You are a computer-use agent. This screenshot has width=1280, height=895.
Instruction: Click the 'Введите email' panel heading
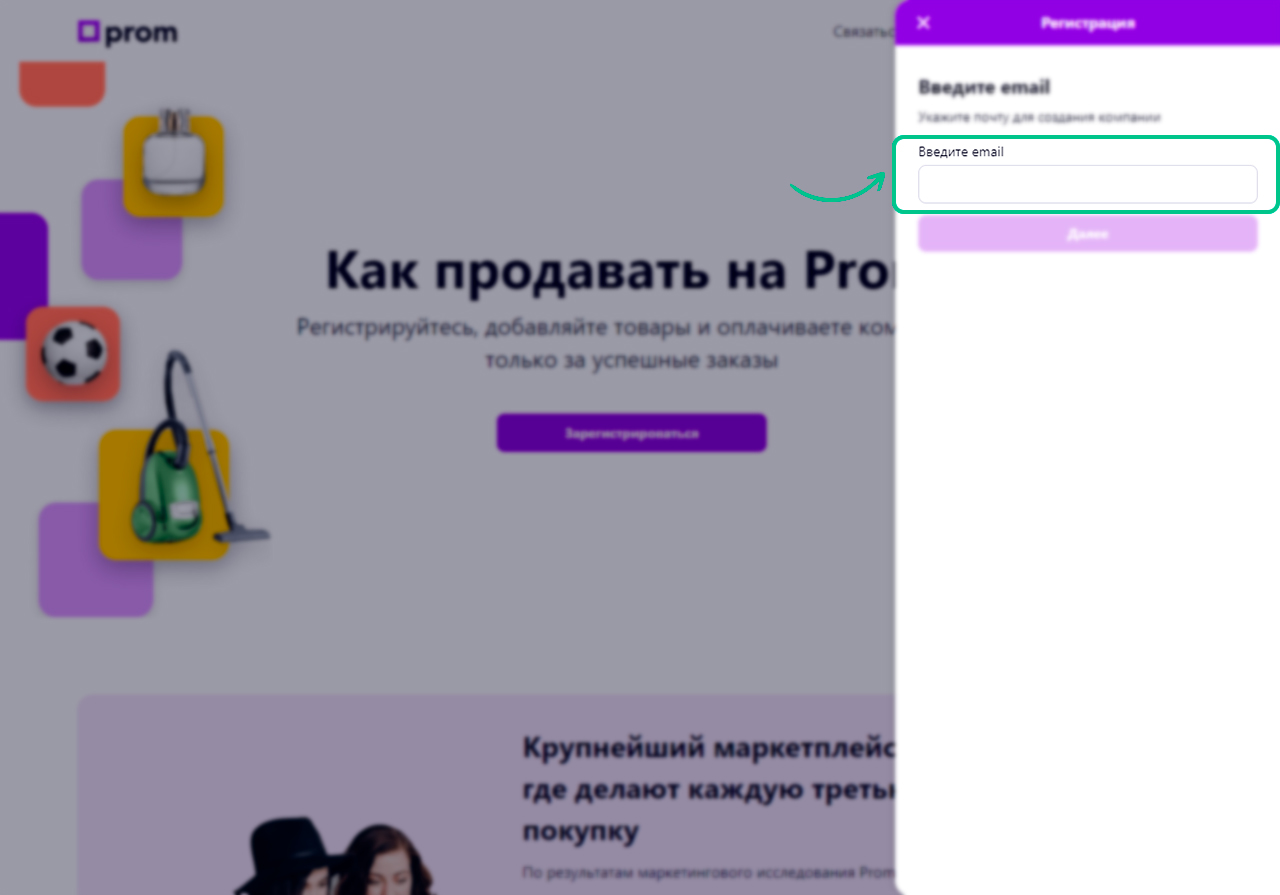984,88
